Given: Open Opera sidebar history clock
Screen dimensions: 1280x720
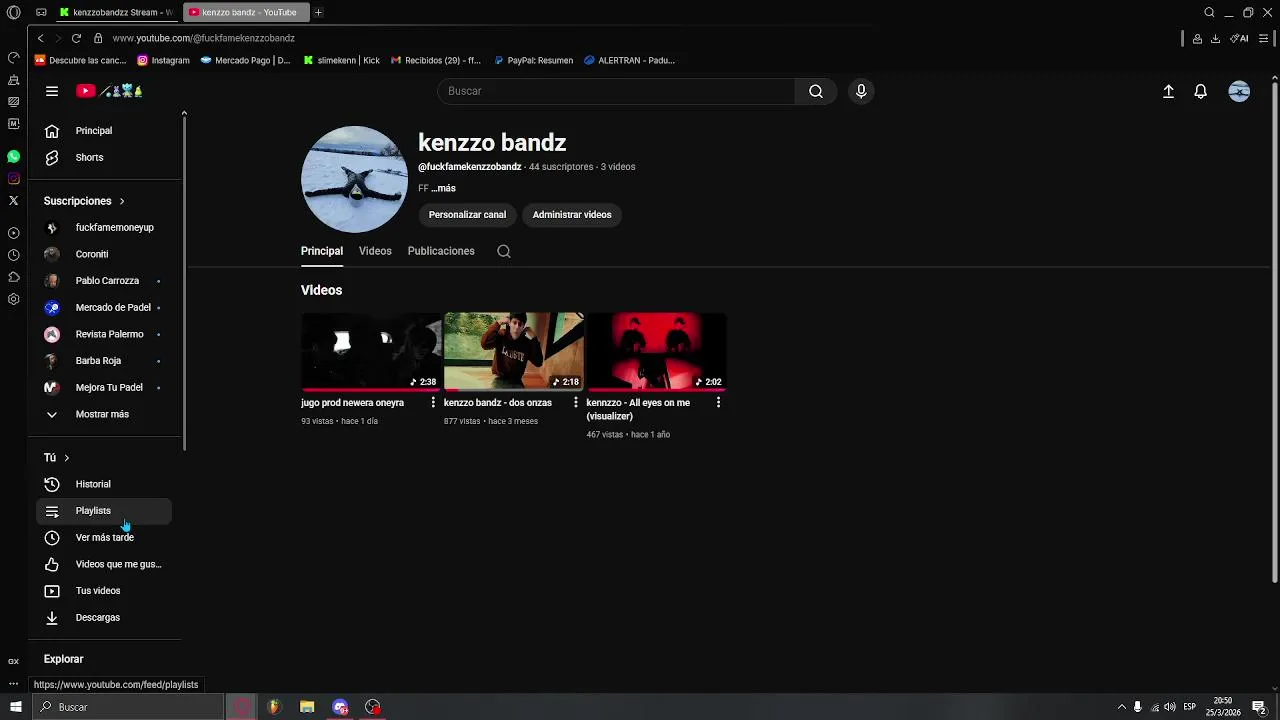Looking at the screenshot, I should pyautogui.click(x=13, y=255).
